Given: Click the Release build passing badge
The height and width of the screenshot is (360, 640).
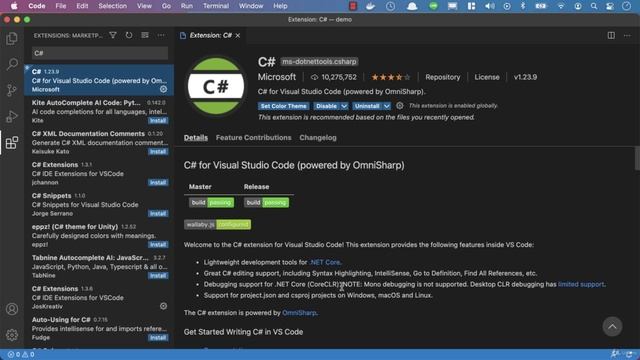Looking at the screenshot, I should coord(266,202).
